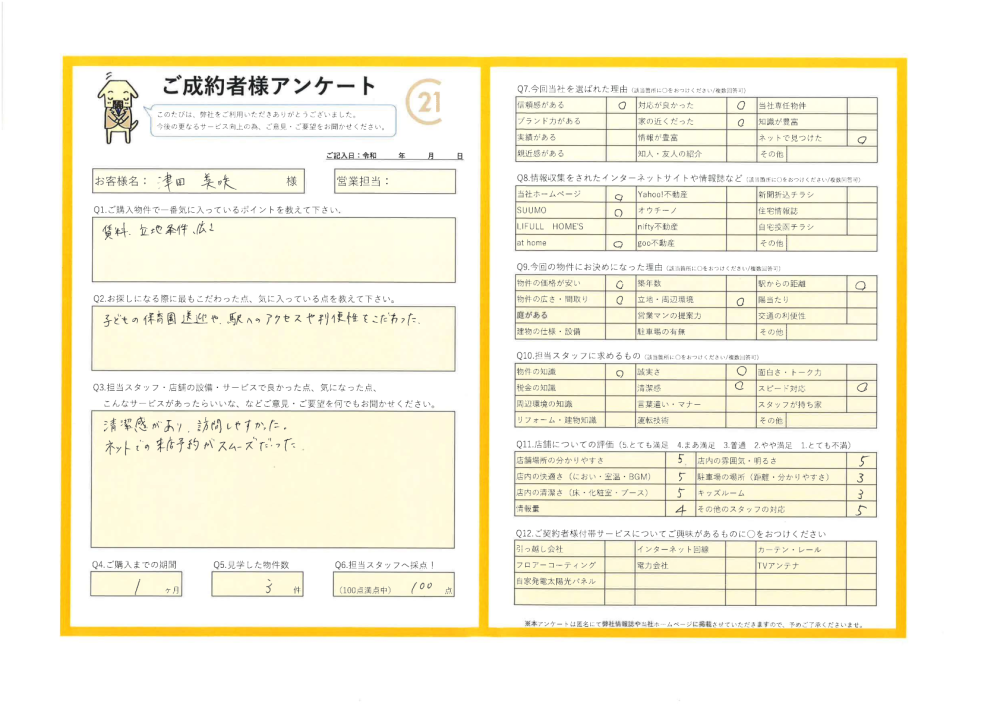Toggle the SUUMO circle mark
This screenshot has width=1000, height=707.
pos(619,211)
